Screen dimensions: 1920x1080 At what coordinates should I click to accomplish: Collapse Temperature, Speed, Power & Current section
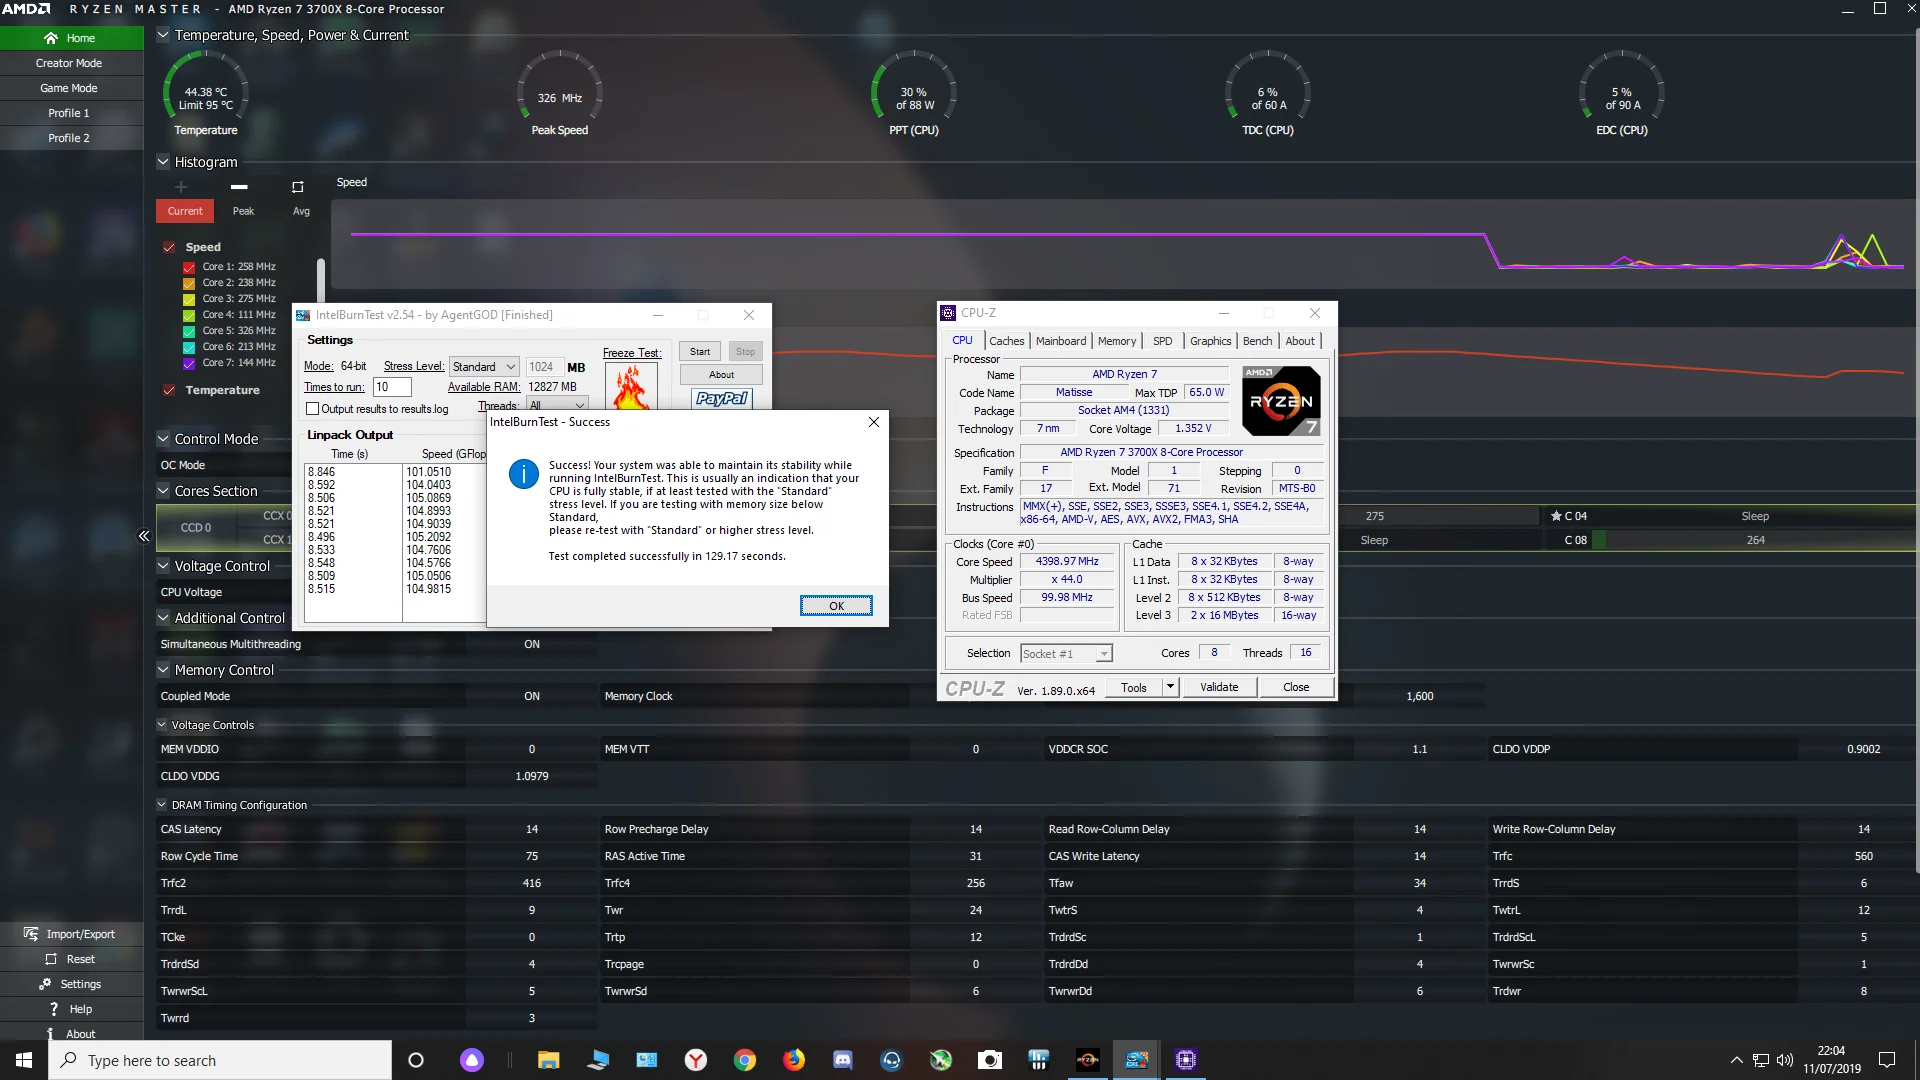163,35
